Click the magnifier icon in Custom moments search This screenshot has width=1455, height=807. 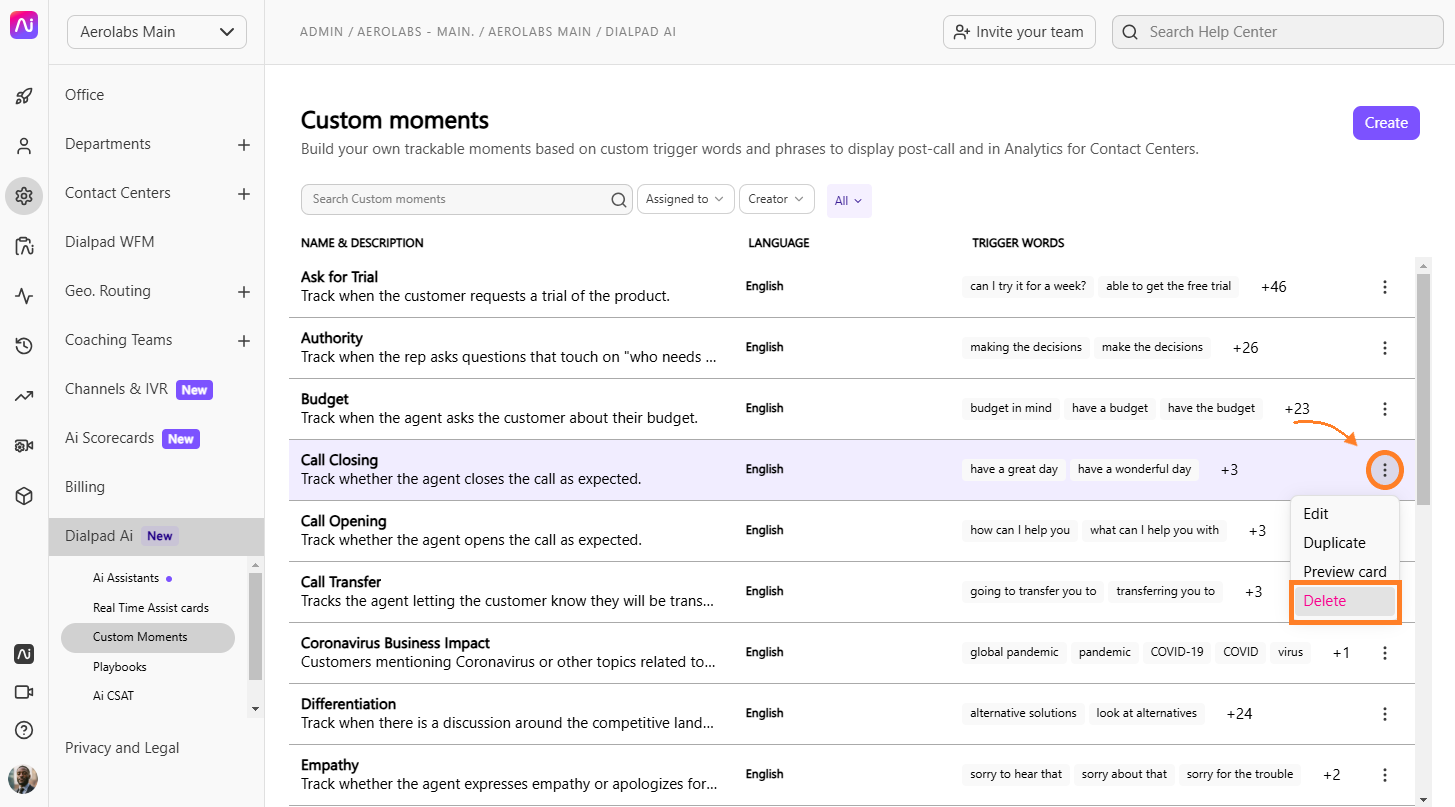point(619,200)
